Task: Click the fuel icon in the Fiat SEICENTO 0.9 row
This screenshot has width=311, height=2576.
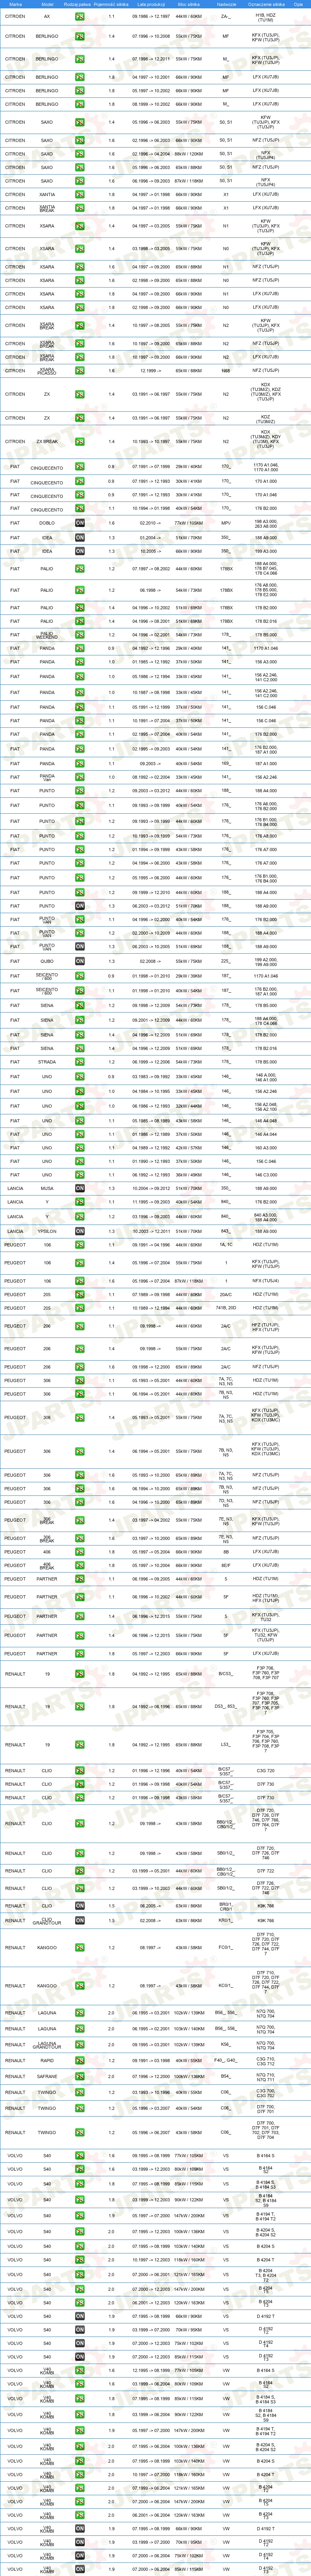Action: (79, 976)
